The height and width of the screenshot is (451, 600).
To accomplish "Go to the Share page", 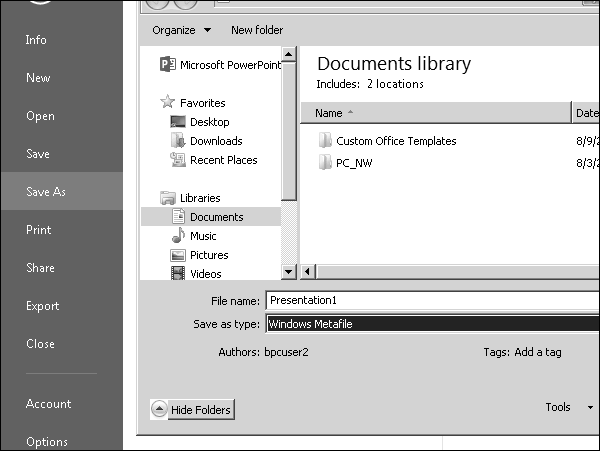I will (40, 267).
